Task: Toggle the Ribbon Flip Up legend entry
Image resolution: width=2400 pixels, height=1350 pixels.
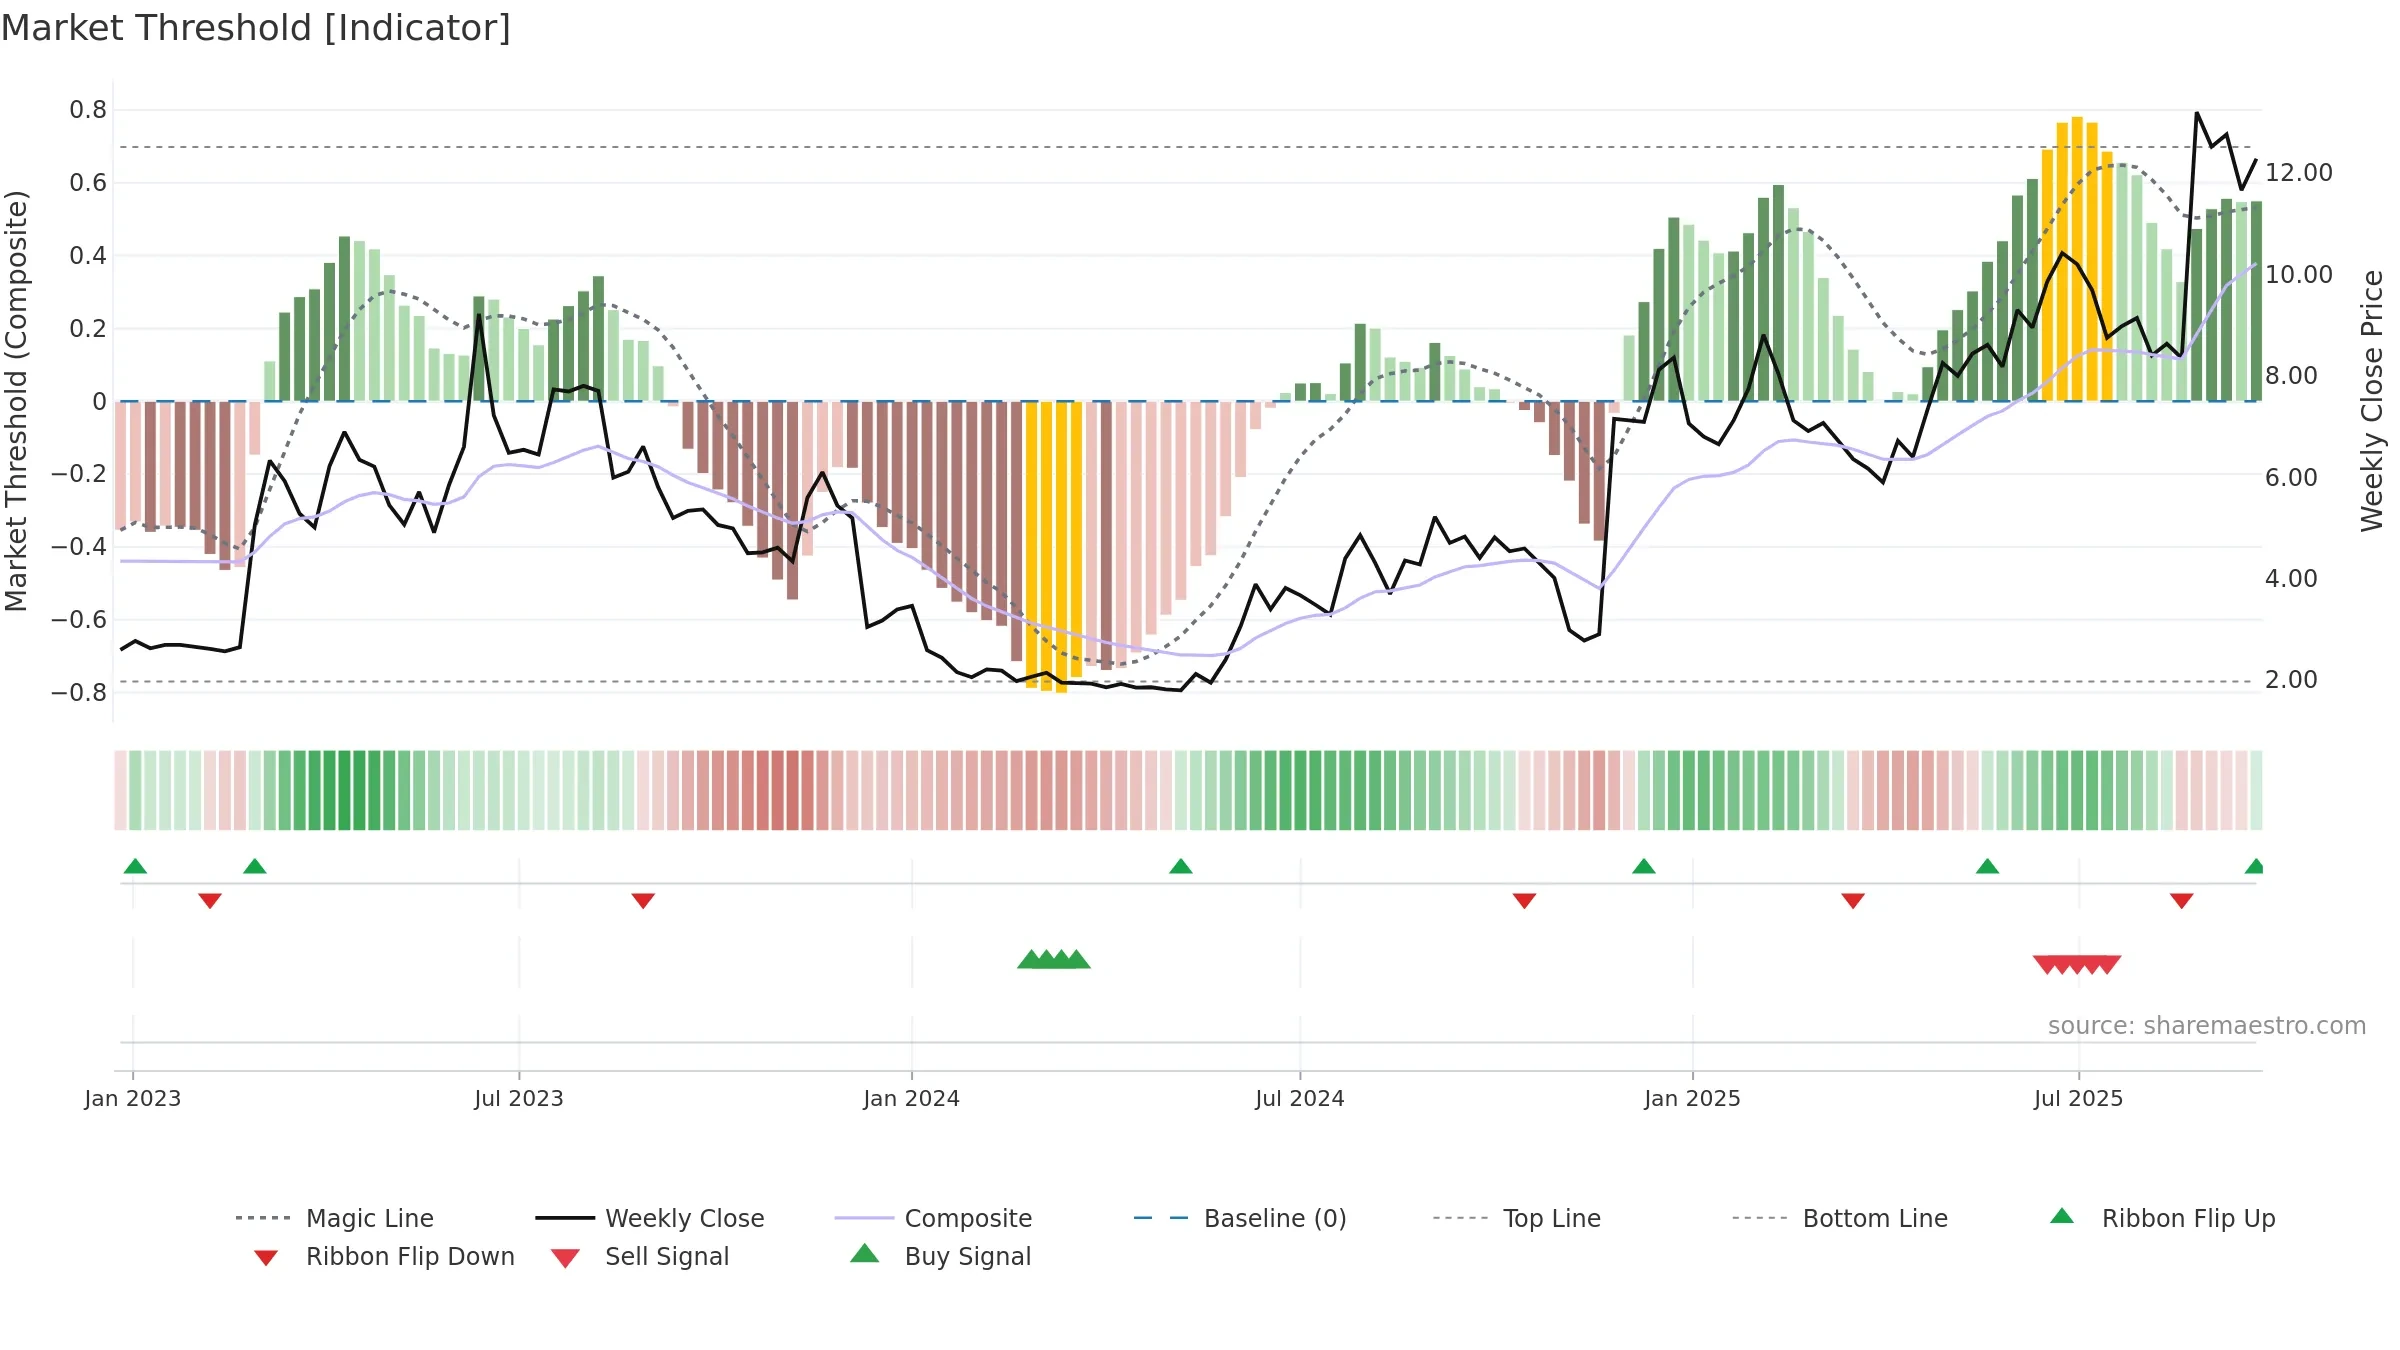Action: click(2162, 1218)
